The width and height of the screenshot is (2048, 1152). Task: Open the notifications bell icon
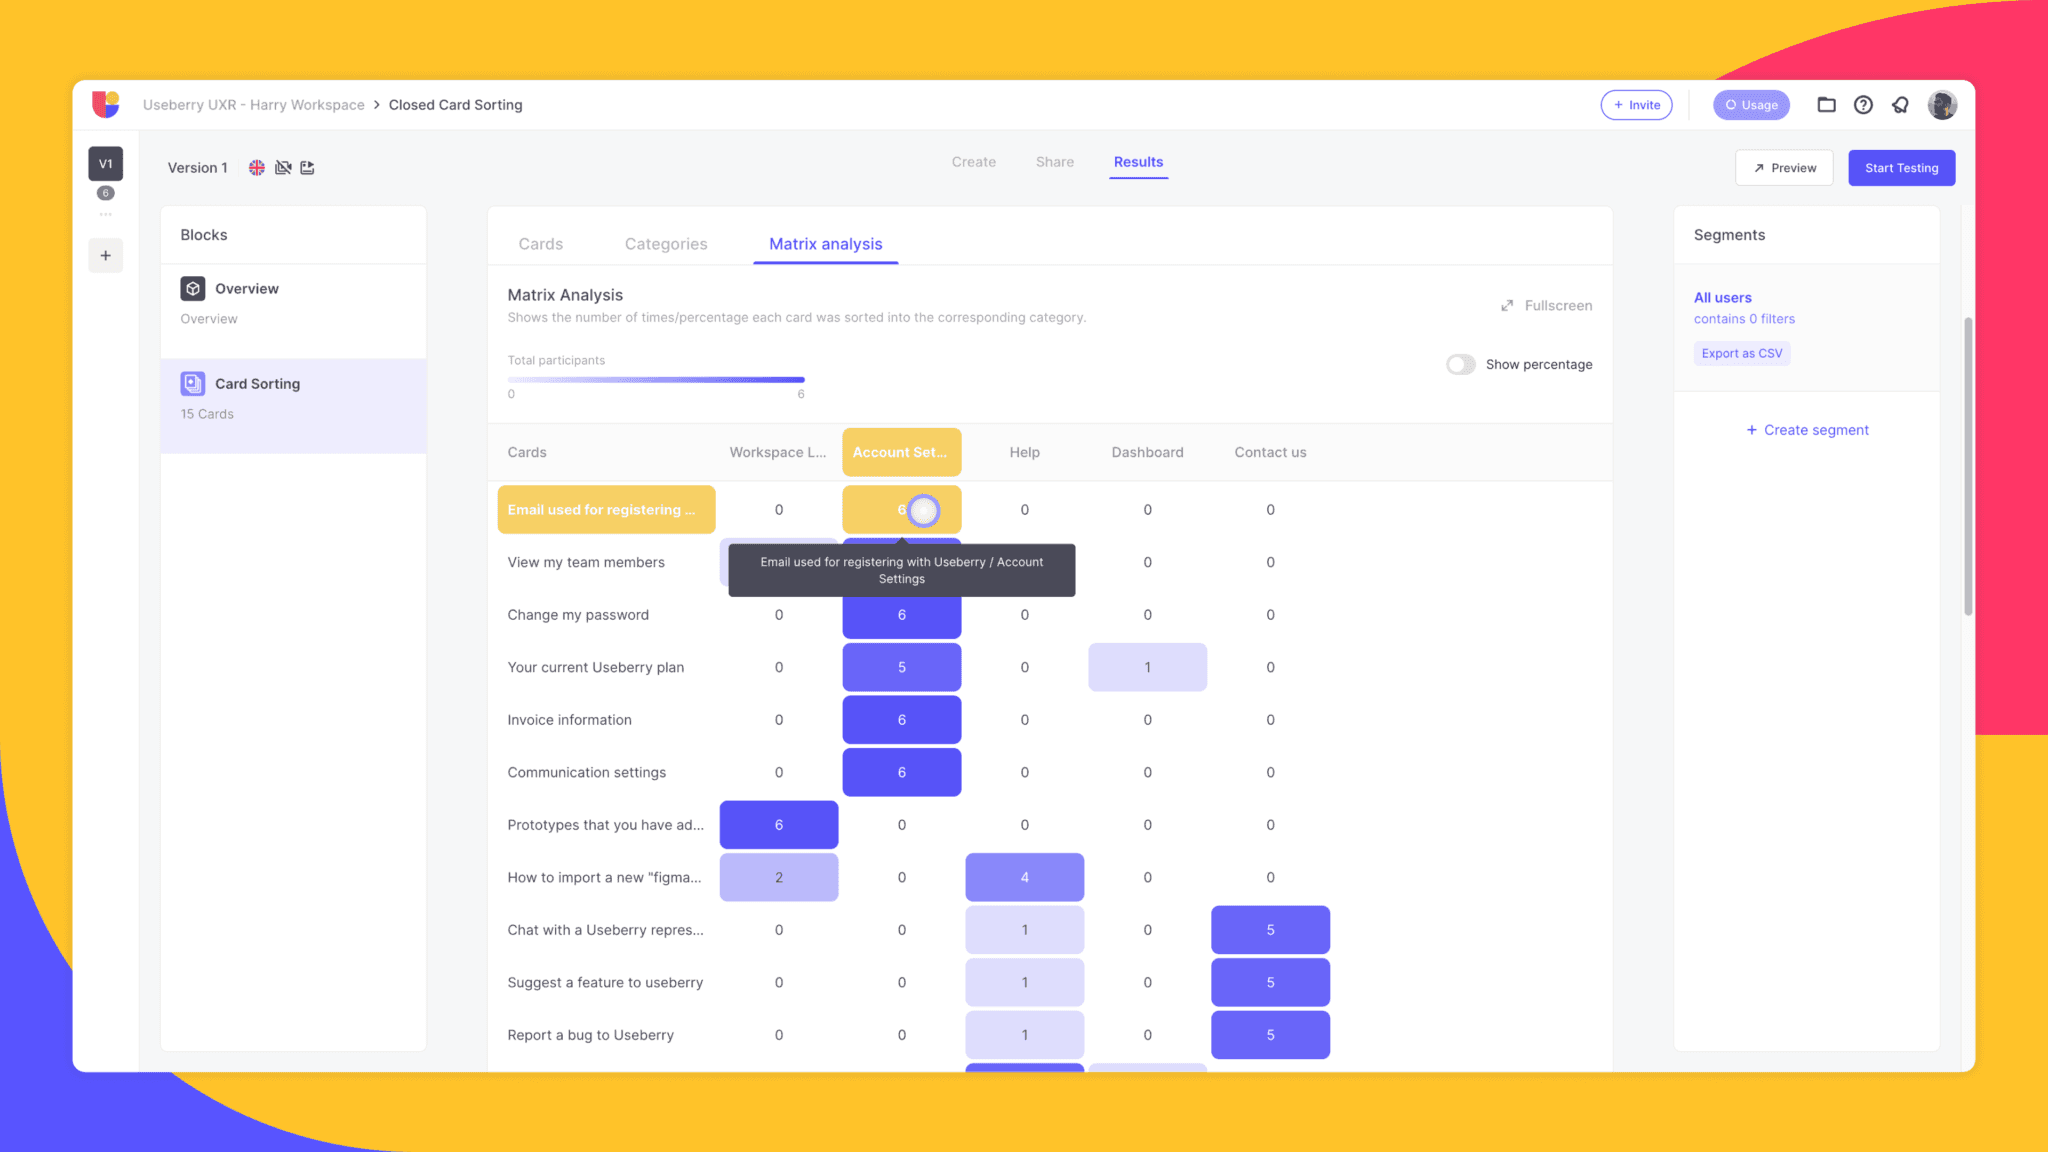[x=1900, y=105]
